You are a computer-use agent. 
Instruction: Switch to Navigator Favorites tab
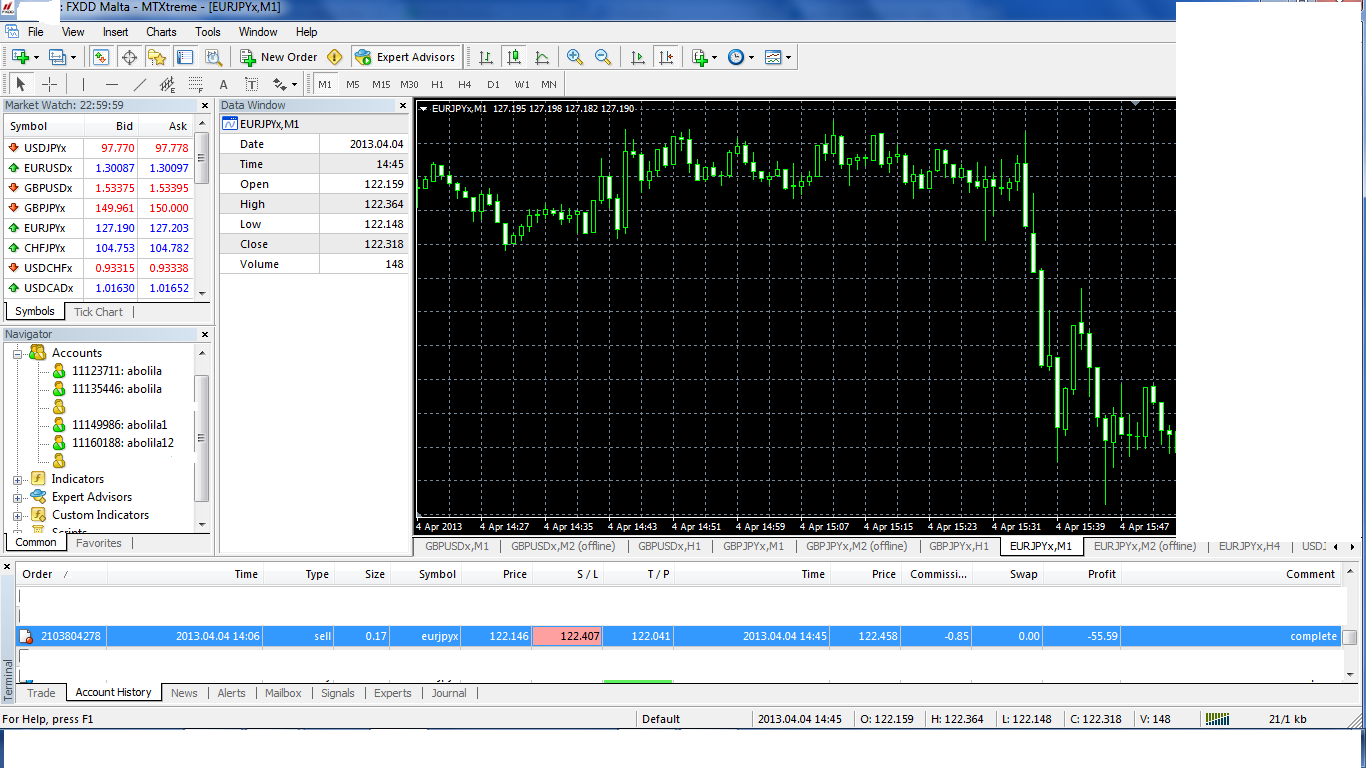99,543
